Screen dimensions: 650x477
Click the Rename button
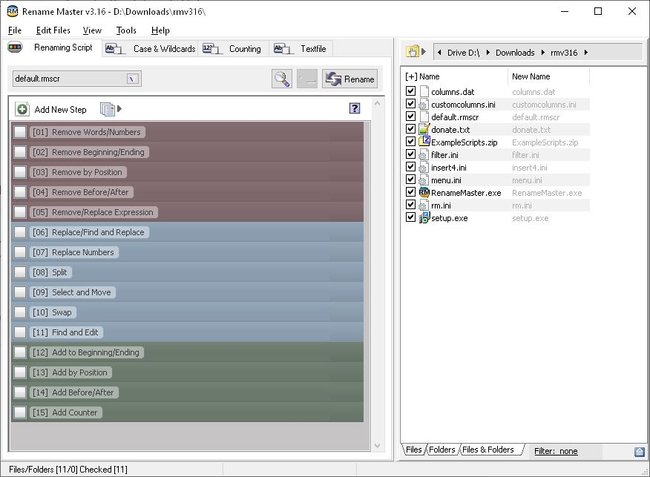click(350, 79)
